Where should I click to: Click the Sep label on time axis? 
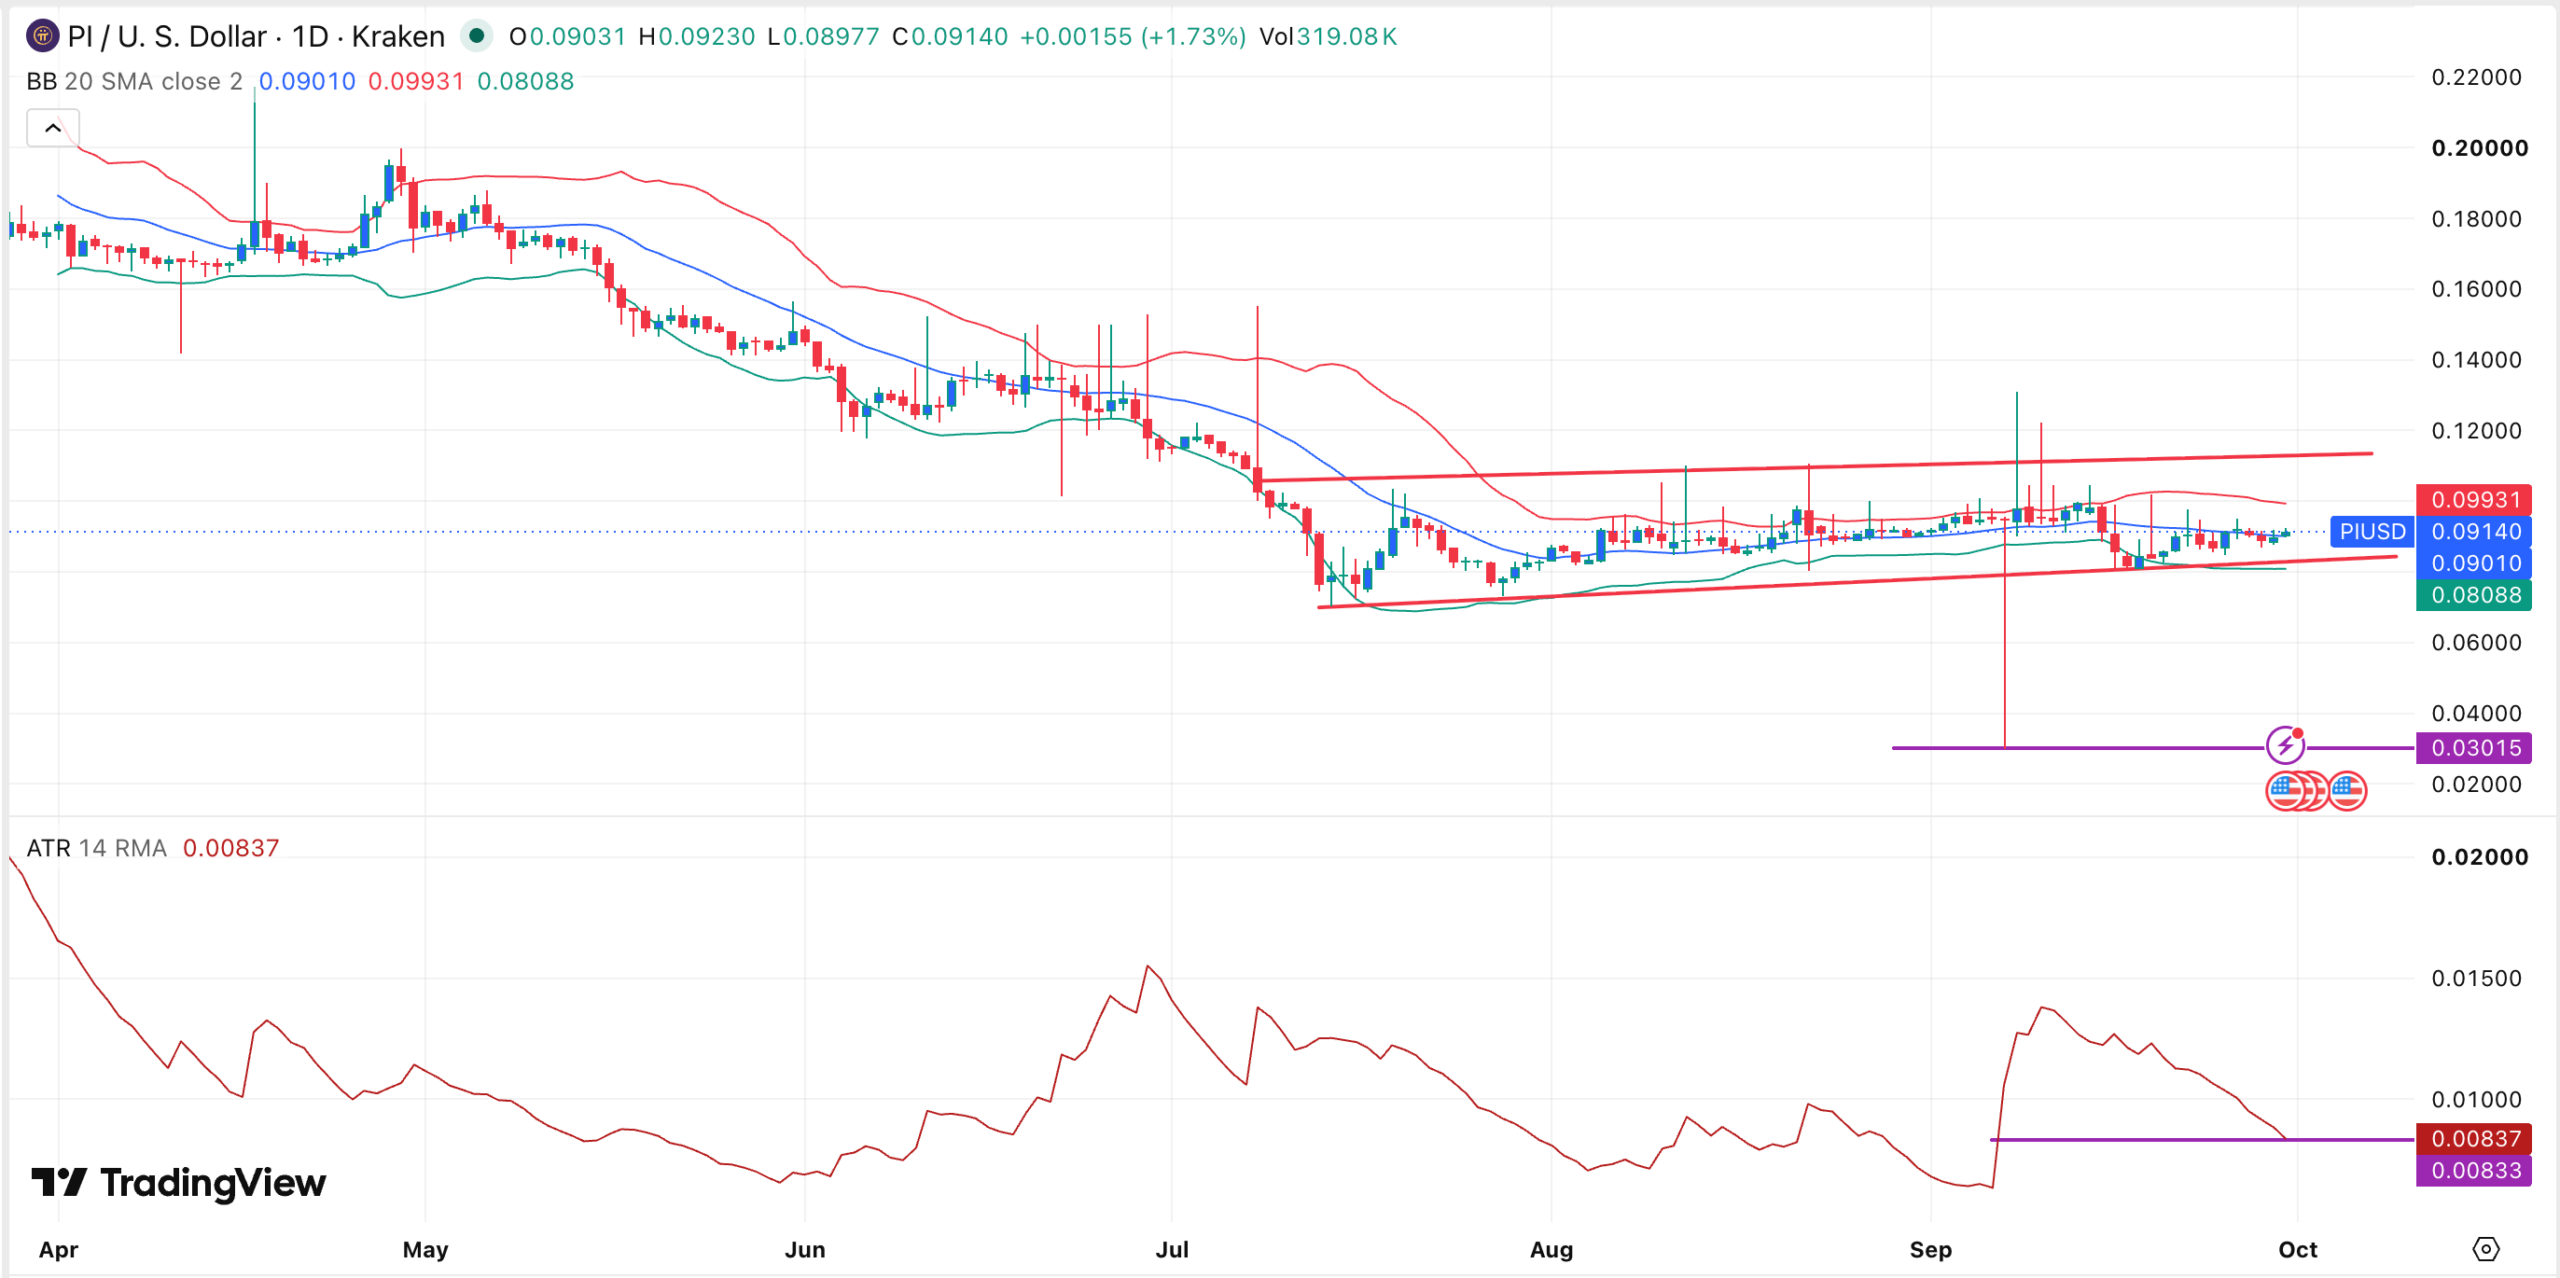point(1930,1250)
